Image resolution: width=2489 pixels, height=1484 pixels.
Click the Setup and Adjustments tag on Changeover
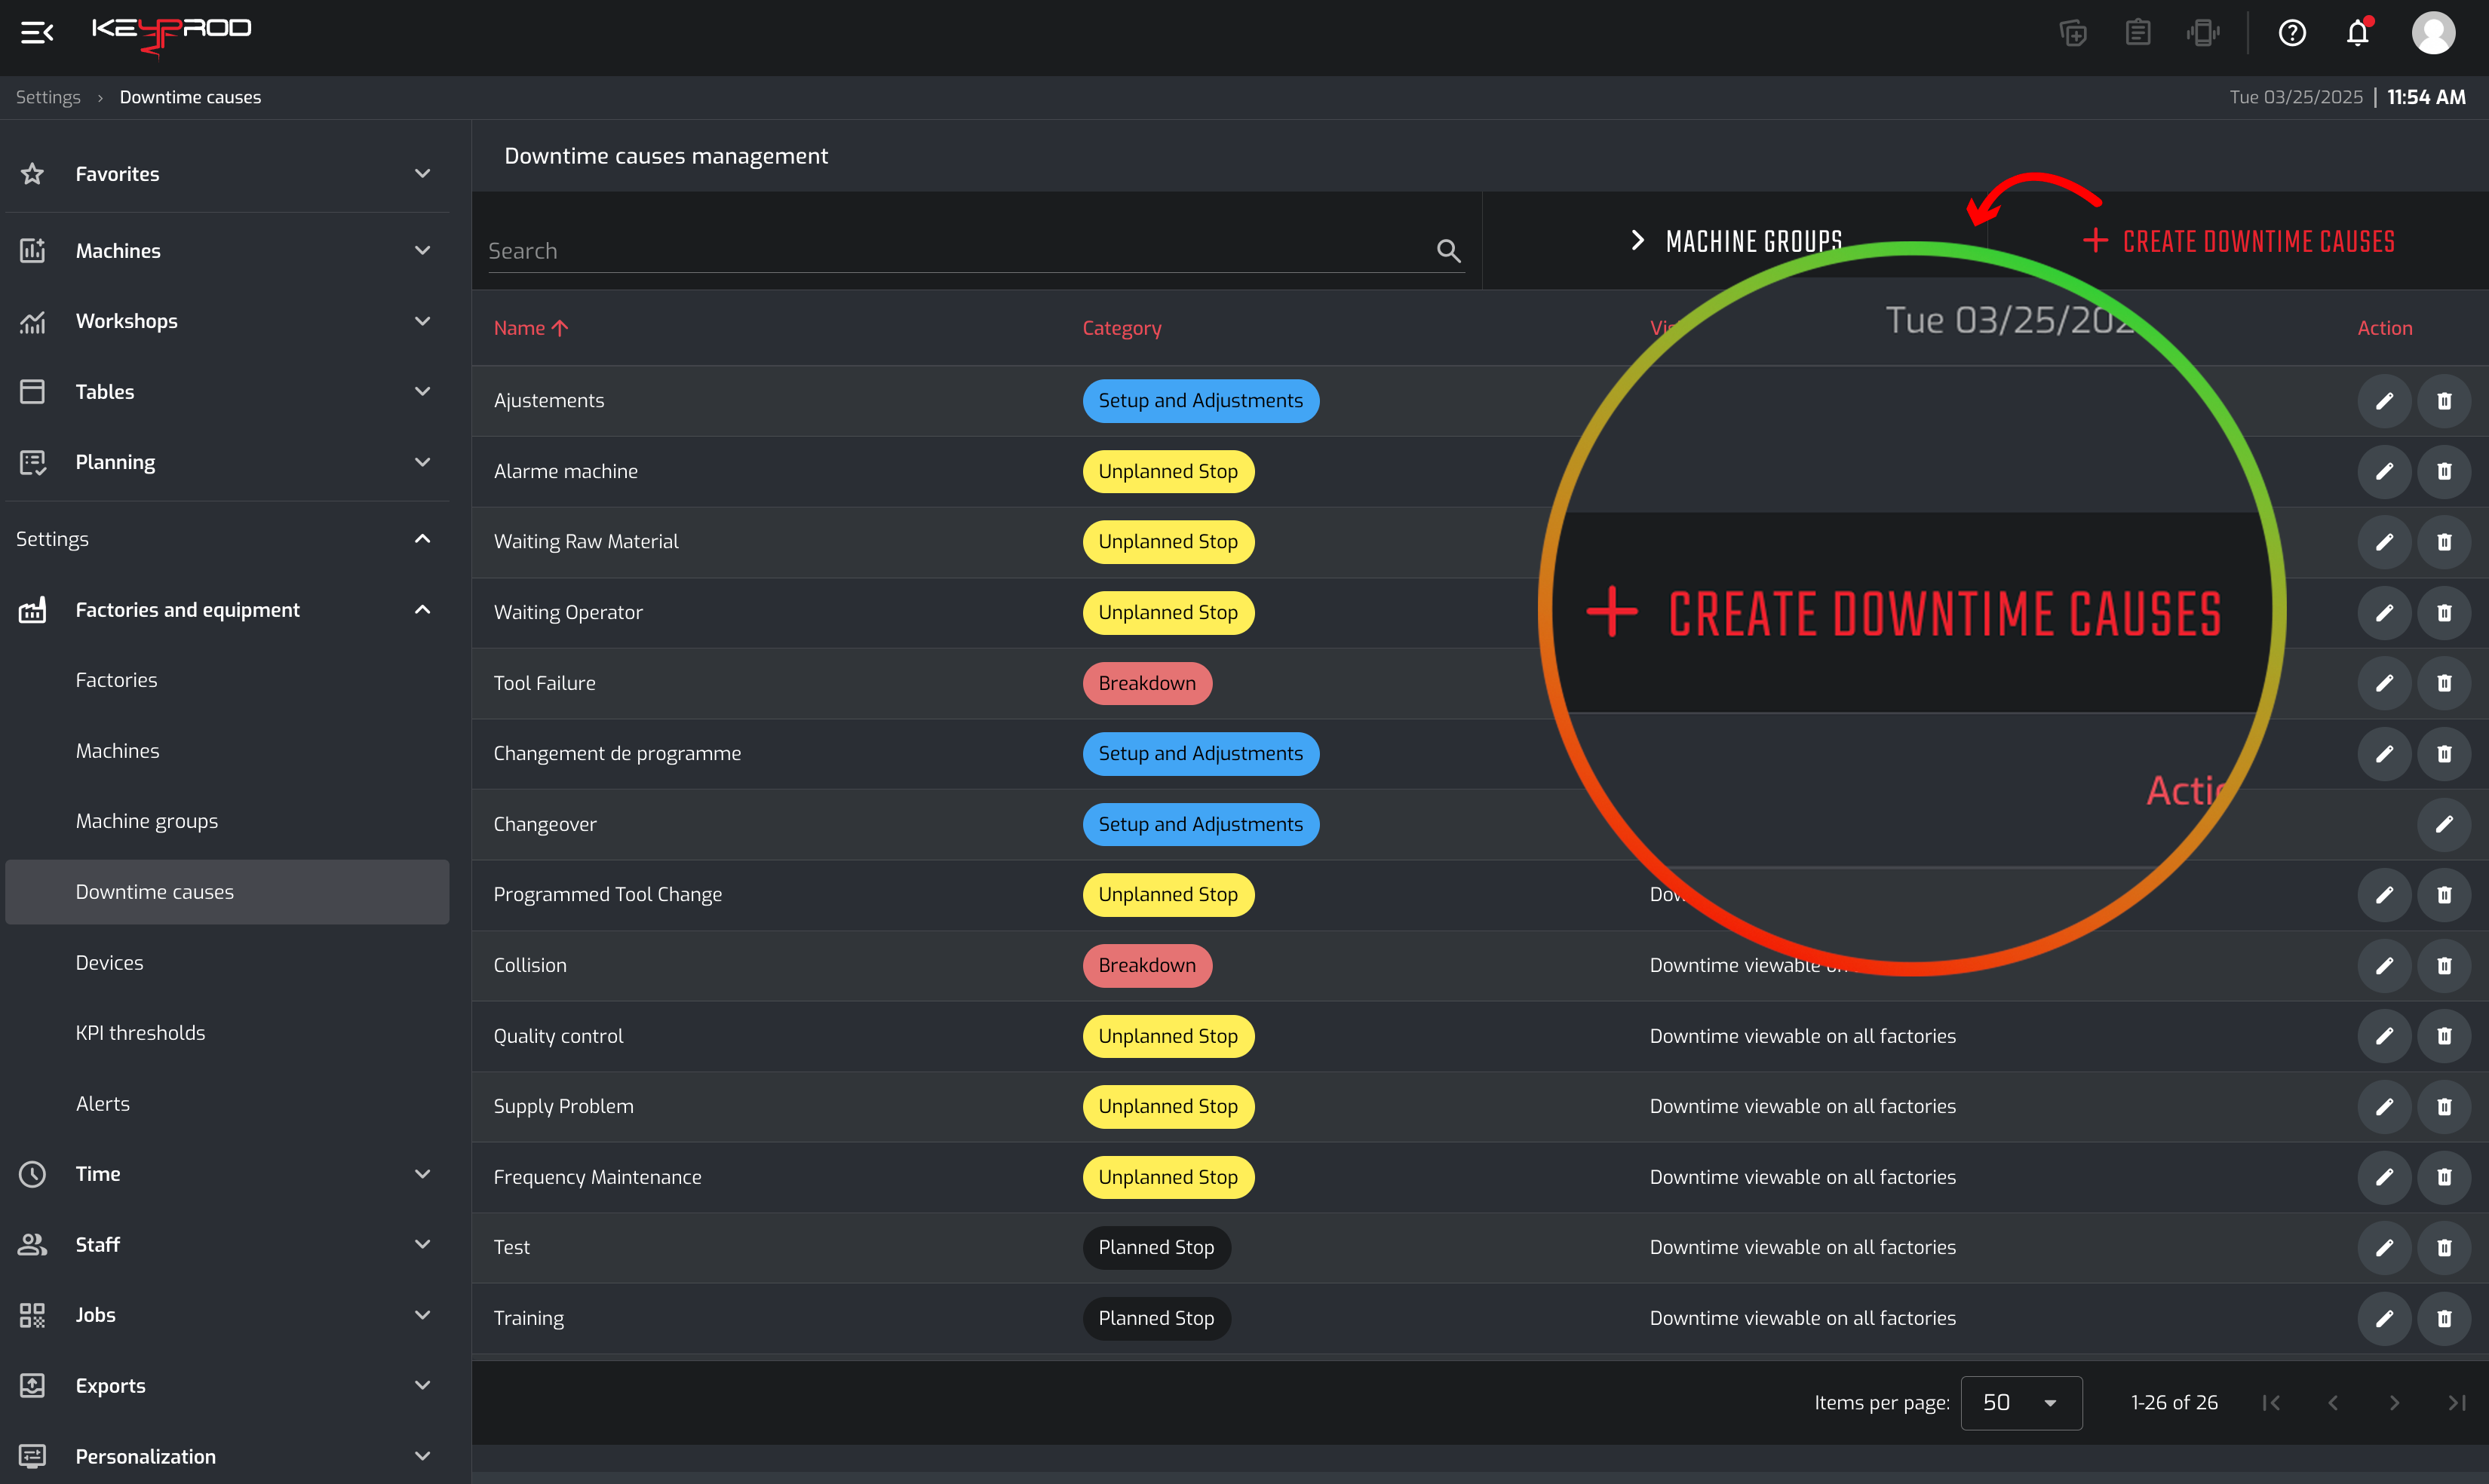click(1200, 824)
